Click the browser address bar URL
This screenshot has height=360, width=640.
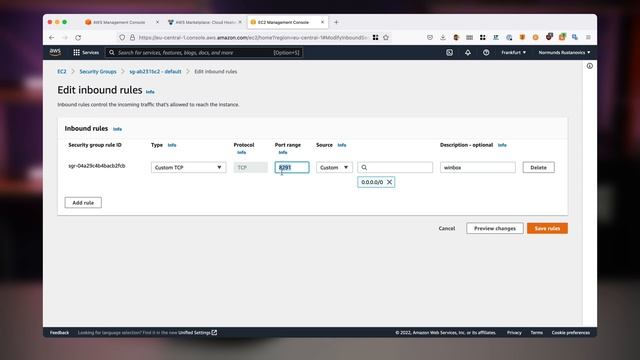click(253, 38)
